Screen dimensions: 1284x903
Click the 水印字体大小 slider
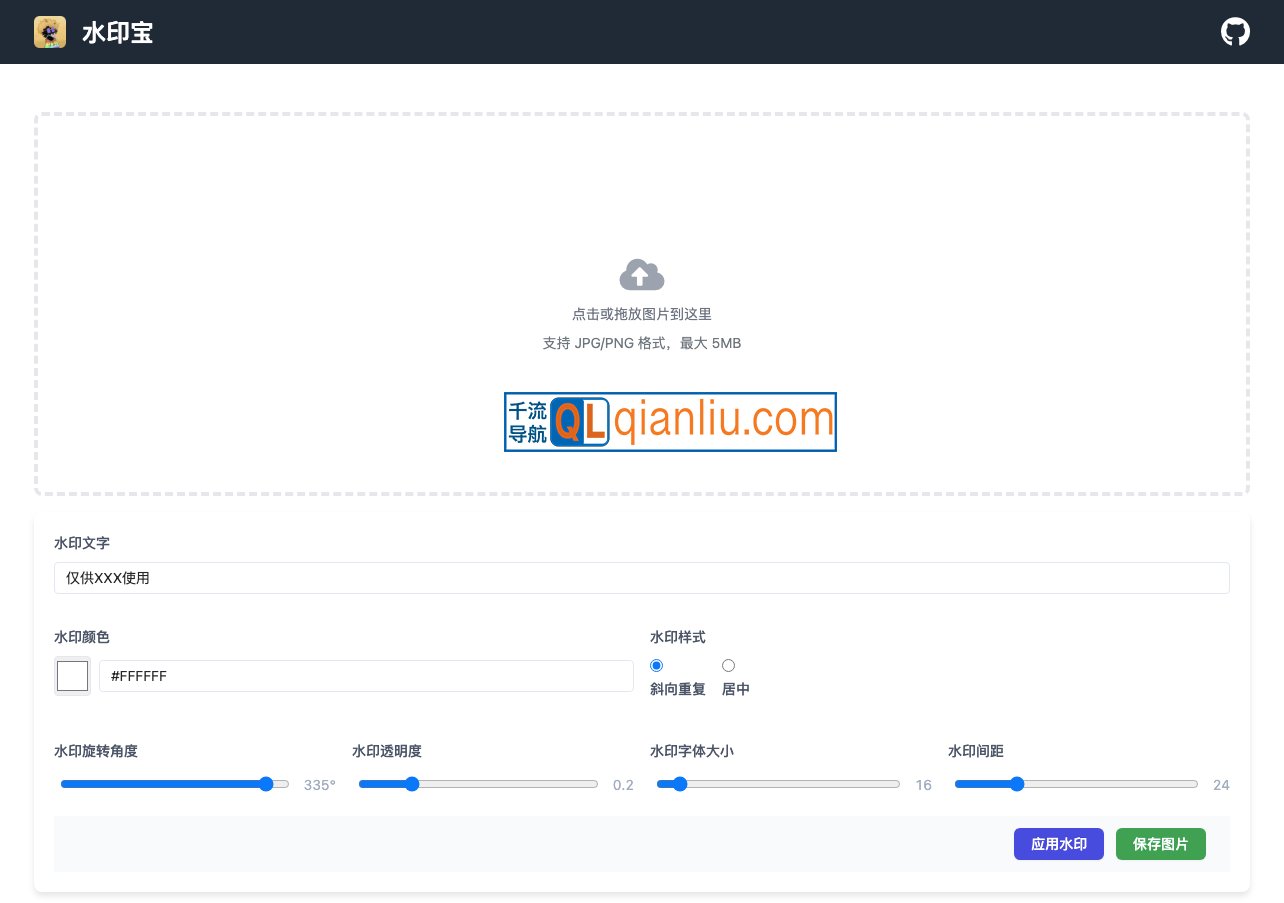778,785
